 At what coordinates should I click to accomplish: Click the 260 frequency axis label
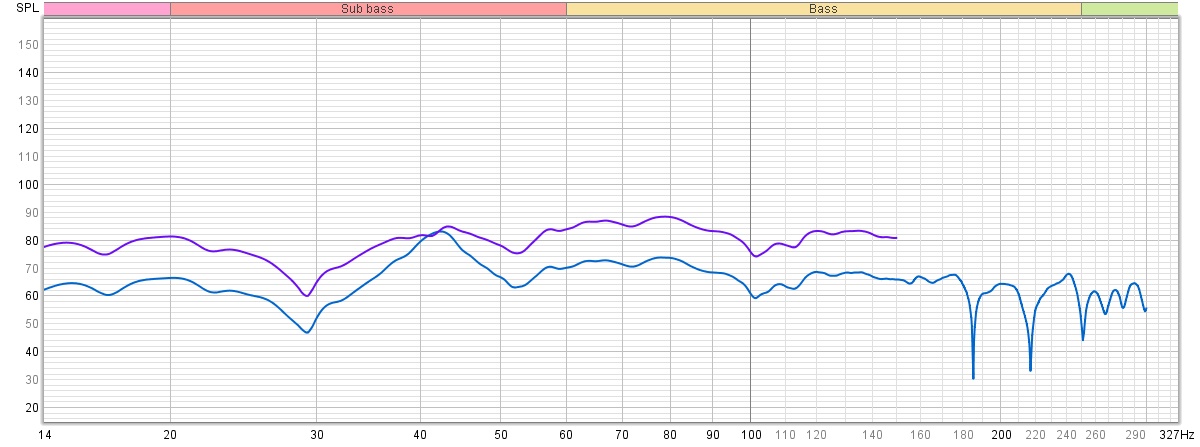point(1096,435)
